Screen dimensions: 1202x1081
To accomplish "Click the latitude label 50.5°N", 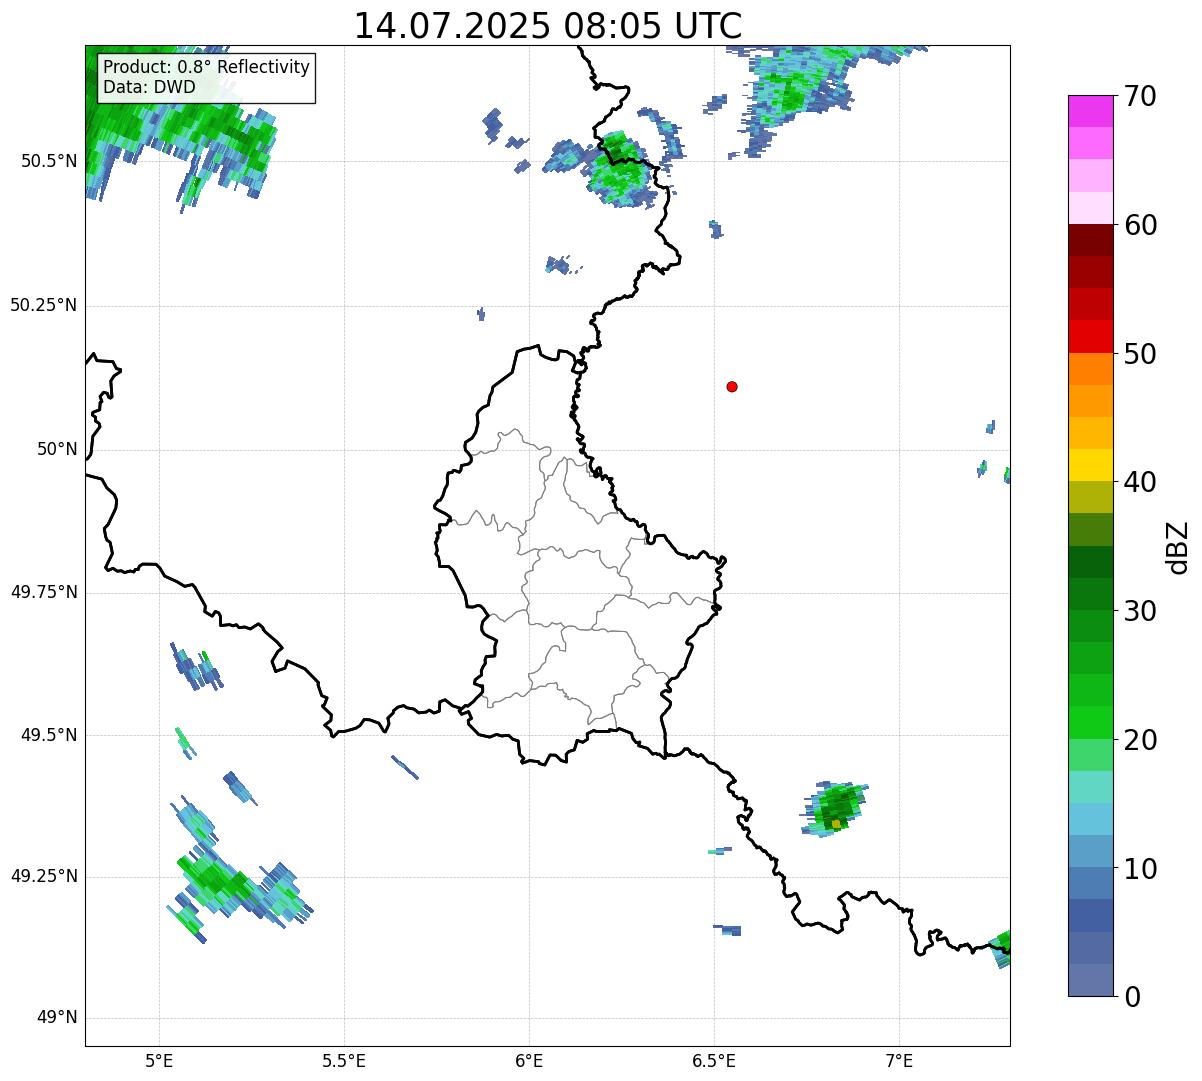I will [49, 161].
